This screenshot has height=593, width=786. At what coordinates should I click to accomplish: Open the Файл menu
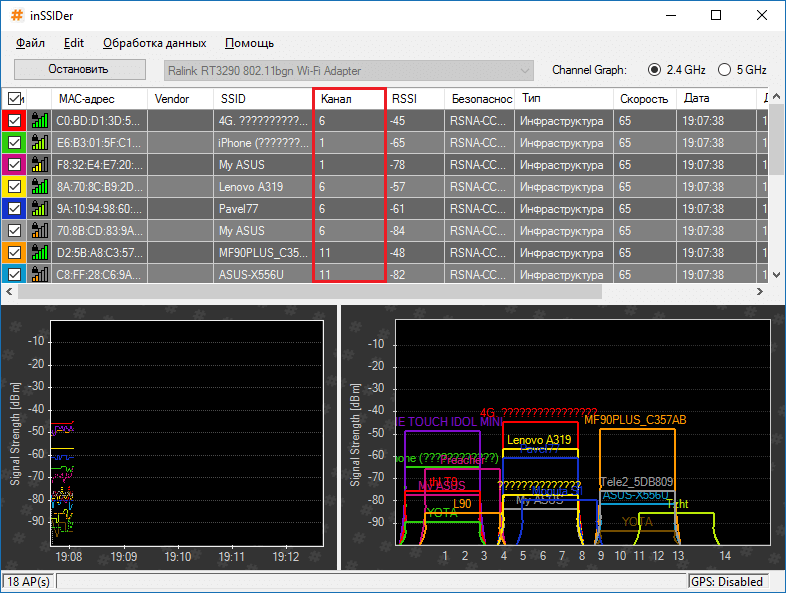coord(30,43)
